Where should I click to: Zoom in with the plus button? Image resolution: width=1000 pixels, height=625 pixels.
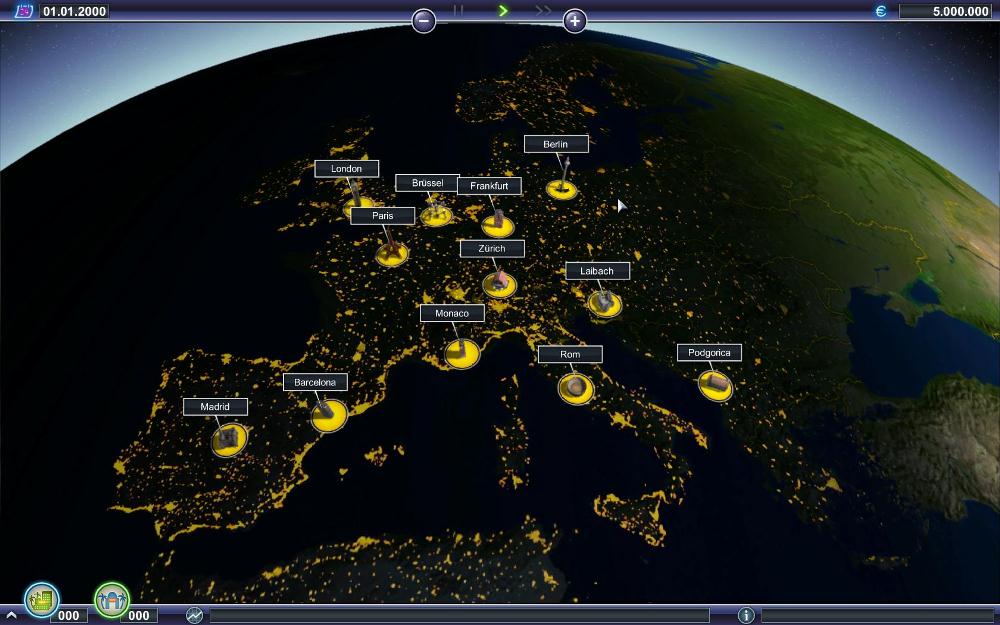[574, 20]
